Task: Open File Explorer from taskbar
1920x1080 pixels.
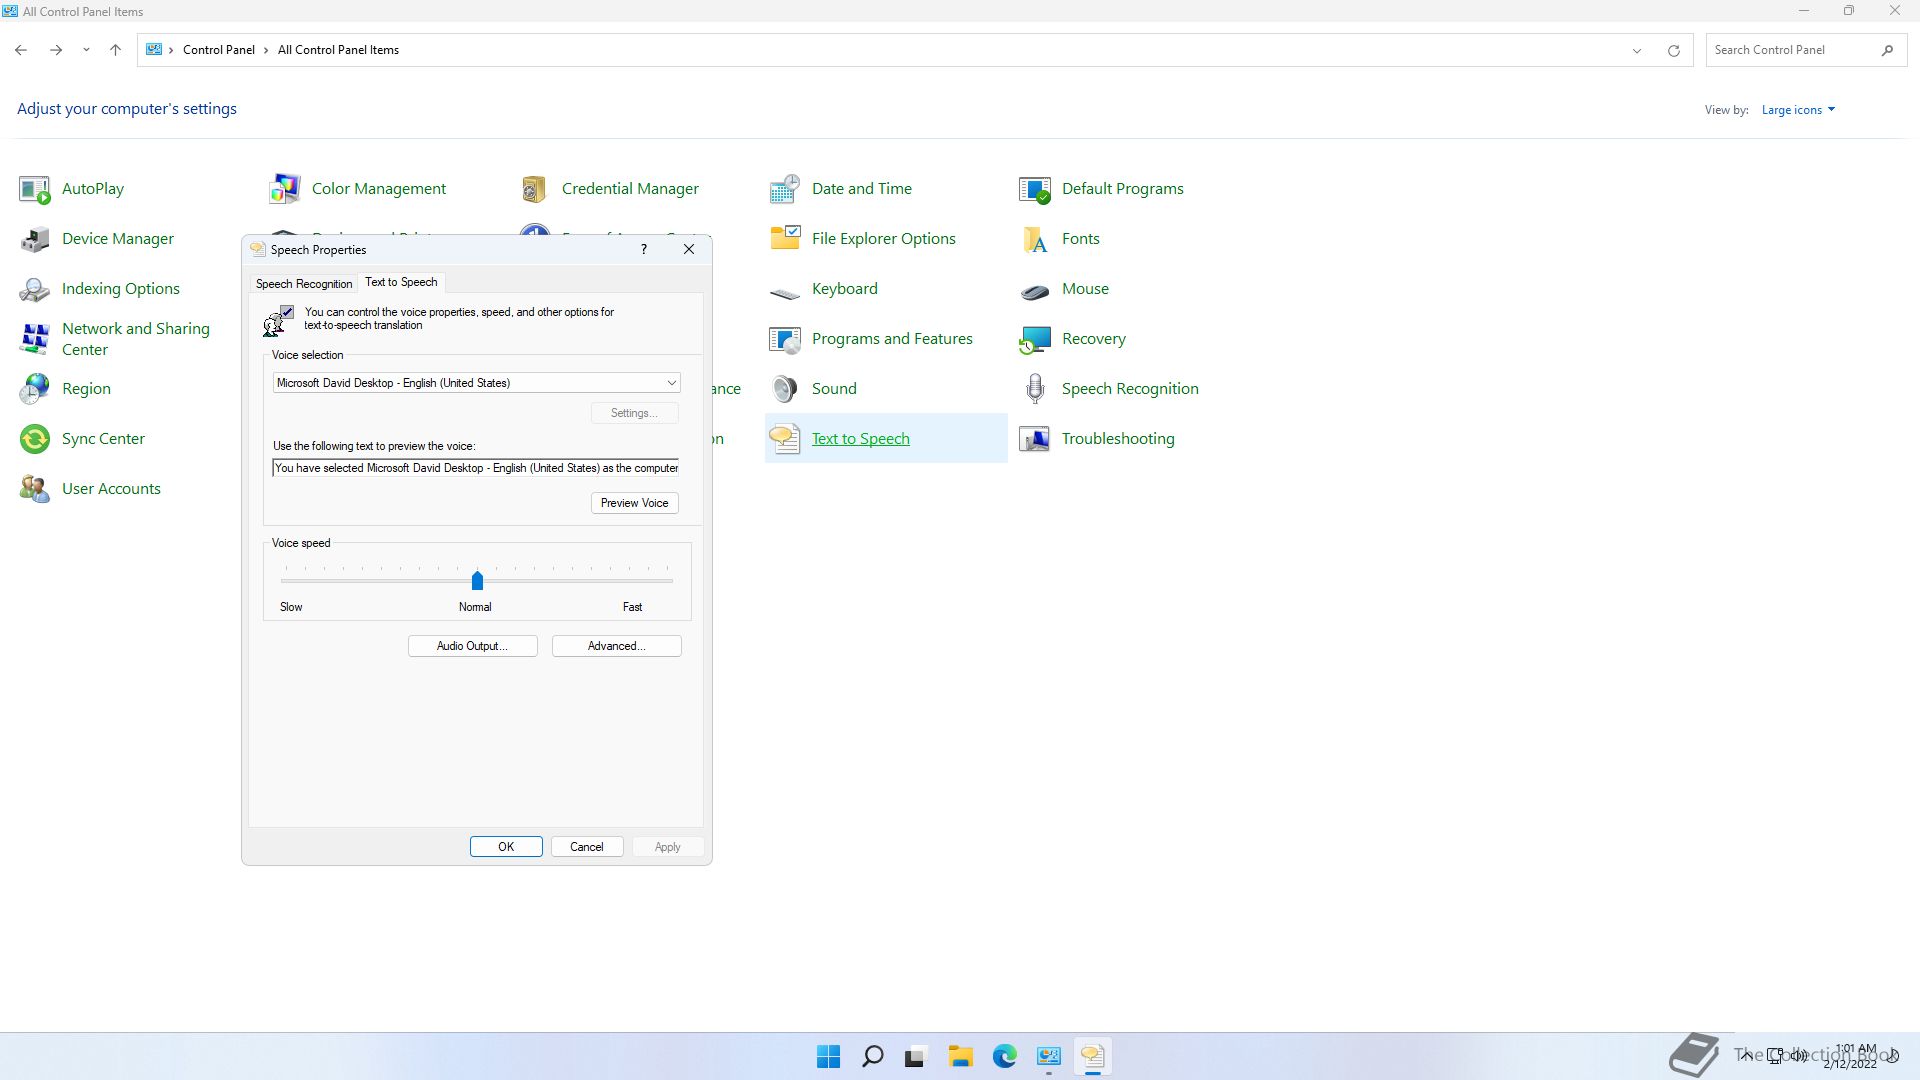Action: 960,1056
